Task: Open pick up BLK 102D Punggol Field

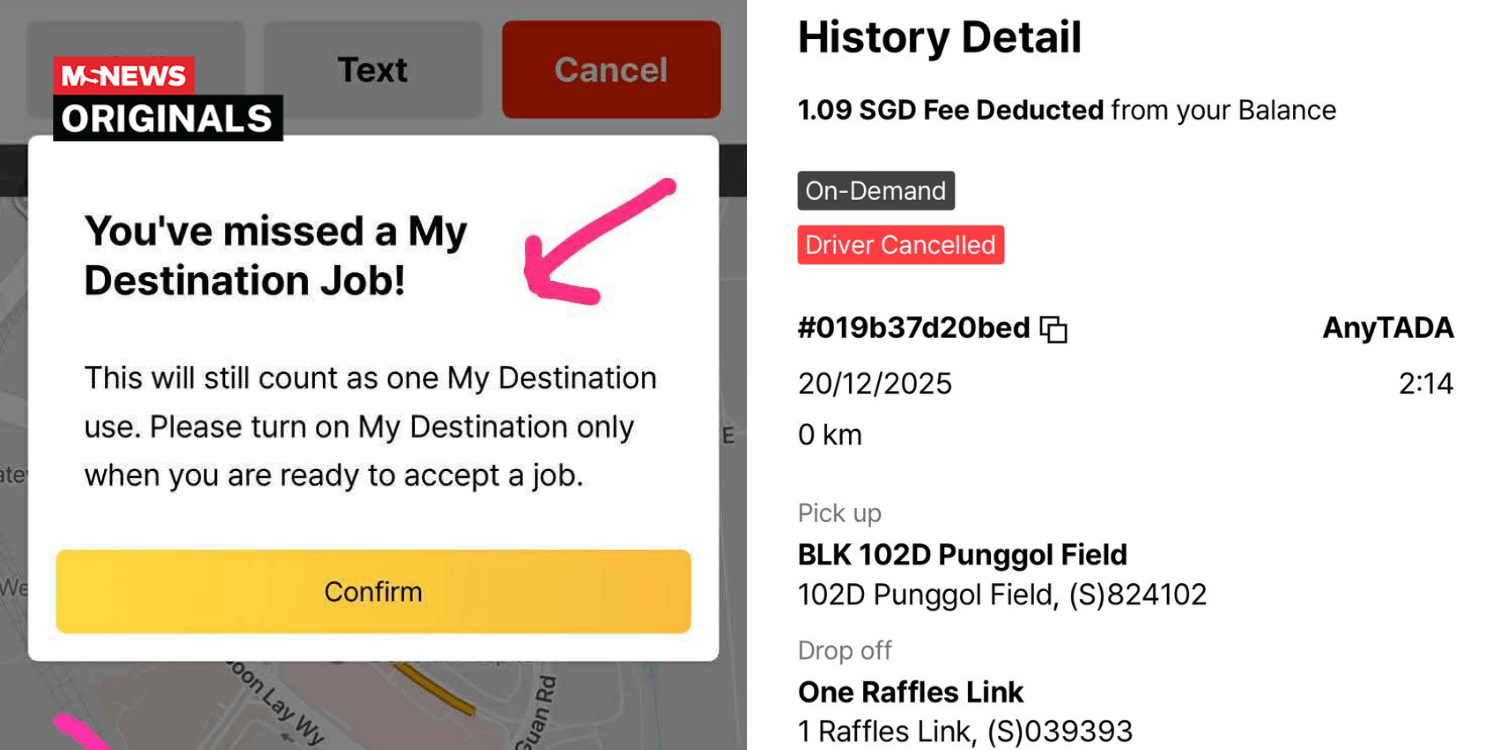Action: click(x=962, y=555)
